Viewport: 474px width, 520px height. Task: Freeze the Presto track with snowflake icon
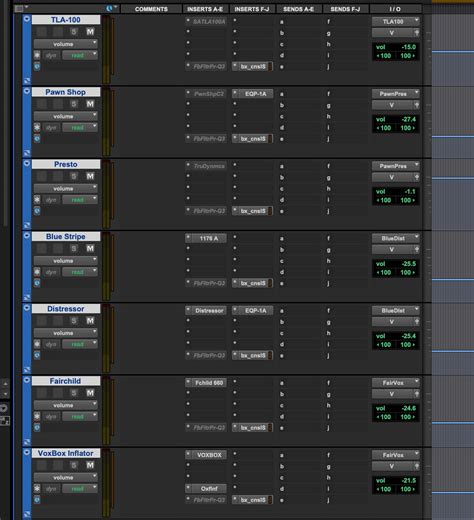pos(37,200)
